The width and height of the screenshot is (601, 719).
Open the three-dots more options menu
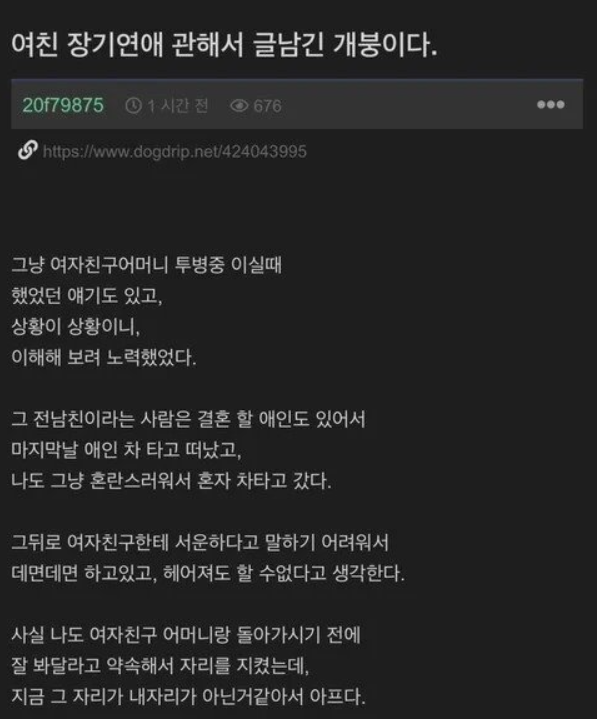pos(551,105)
